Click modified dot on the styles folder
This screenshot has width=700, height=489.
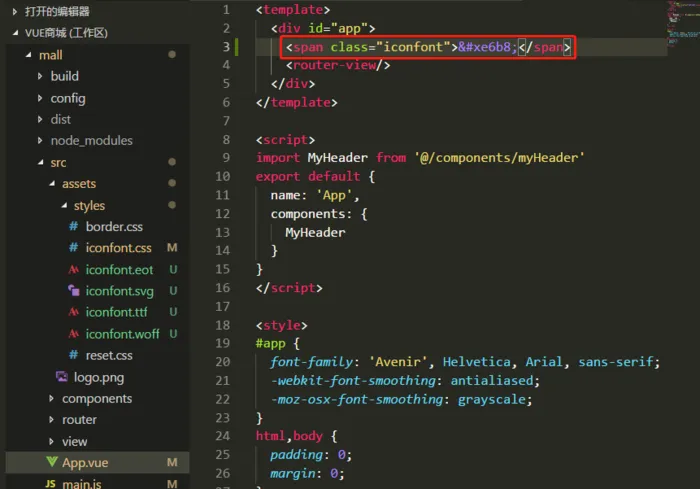[x=172, y=205]
